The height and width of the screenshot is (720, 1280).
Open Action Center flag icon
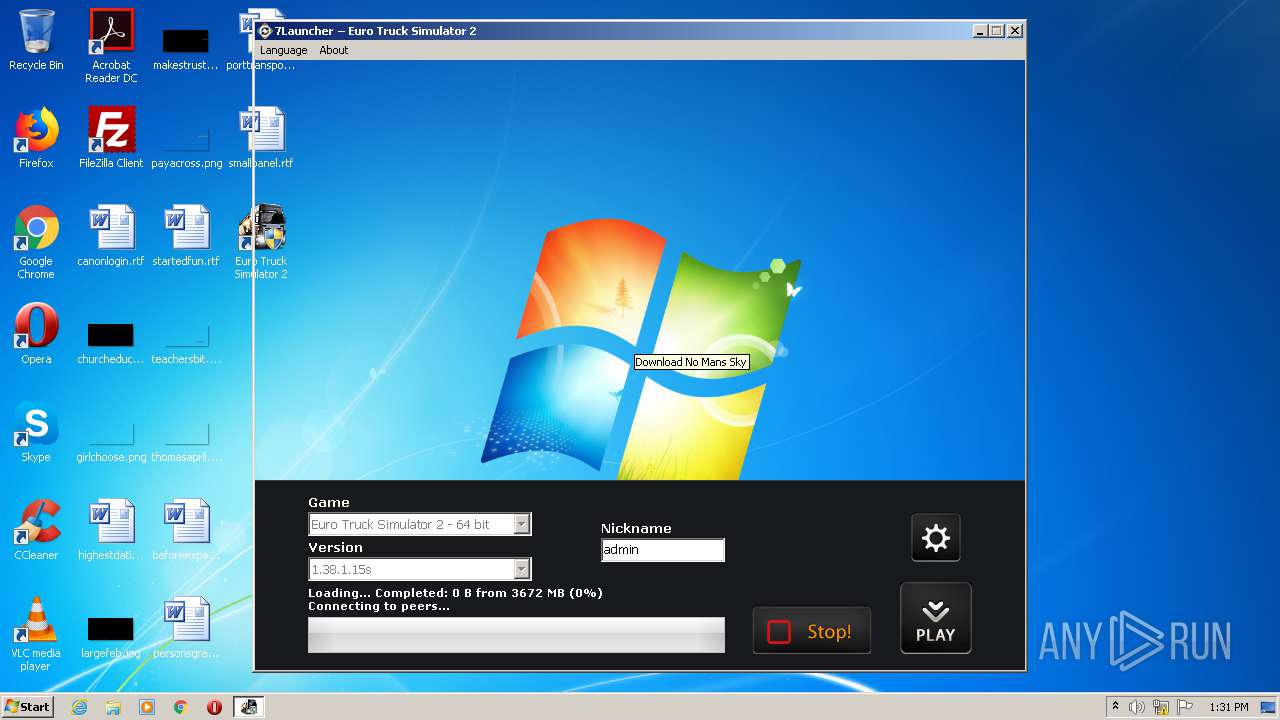pos(1185,707)
